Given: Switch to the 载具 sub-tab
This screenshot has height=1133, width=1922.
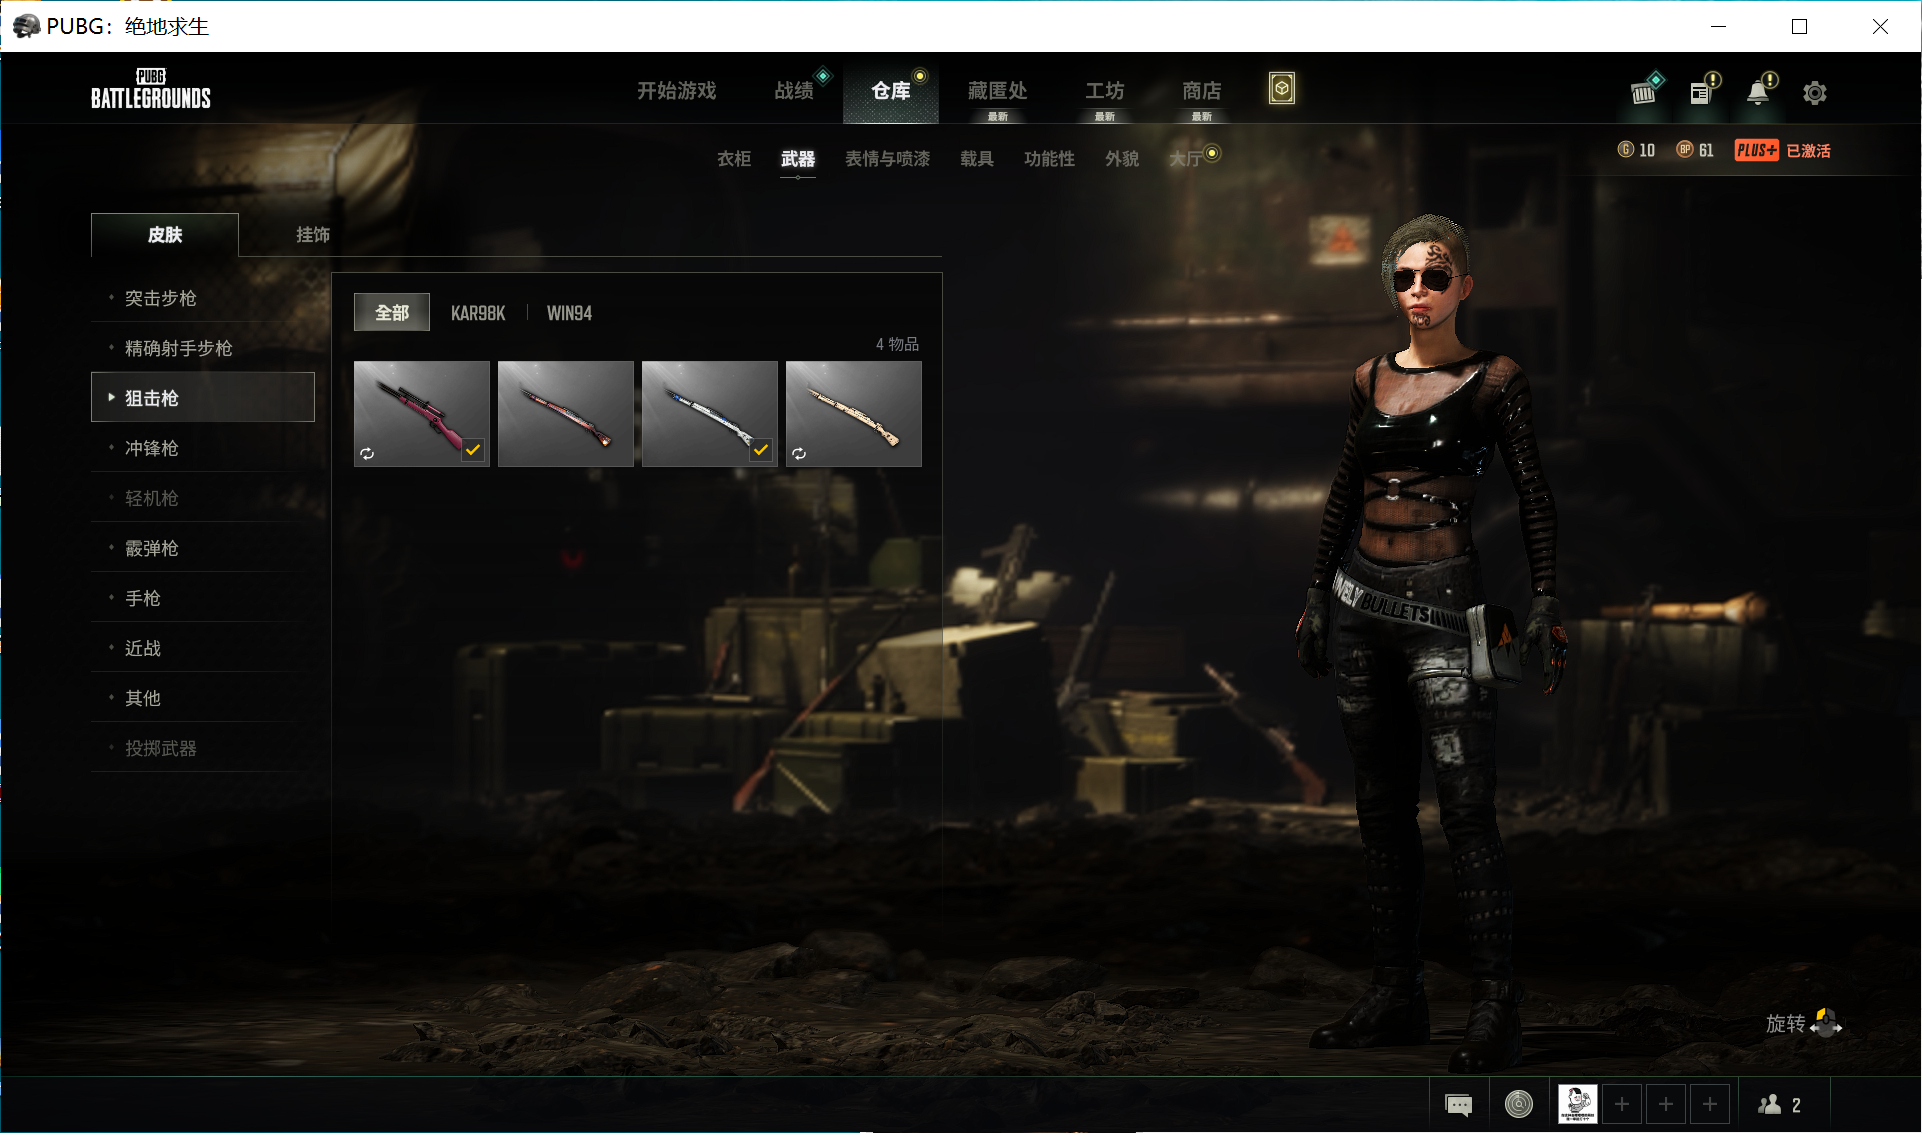Looking at the screenshot, I should (977, 158).
